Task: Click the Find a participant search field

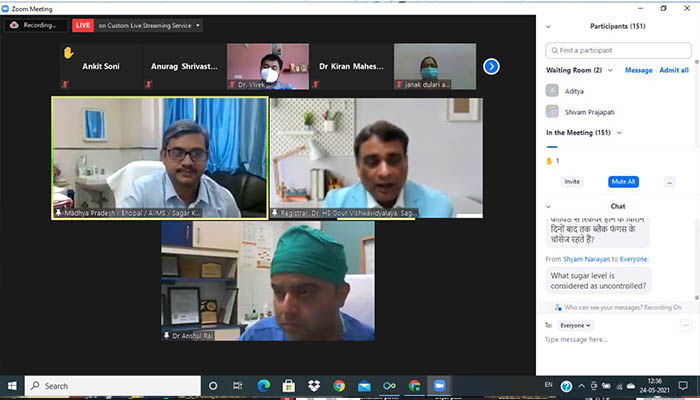Action: [618, 50]
